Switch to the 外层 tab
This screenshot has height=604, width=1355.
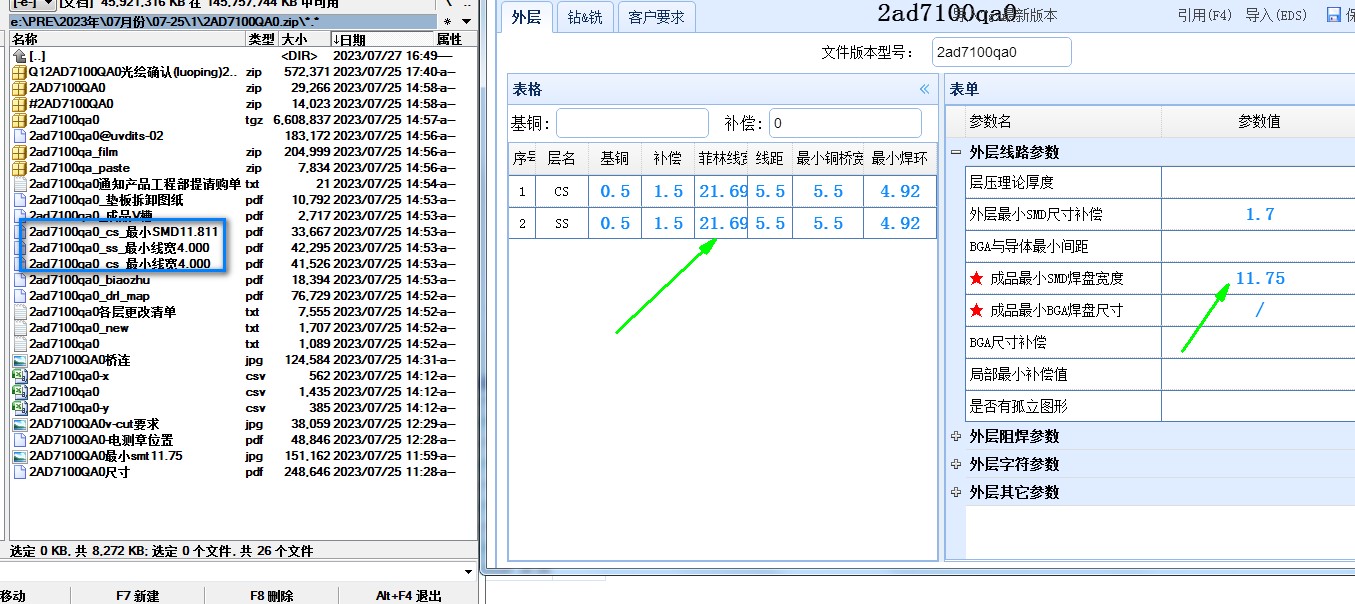(x=526, y=16)
